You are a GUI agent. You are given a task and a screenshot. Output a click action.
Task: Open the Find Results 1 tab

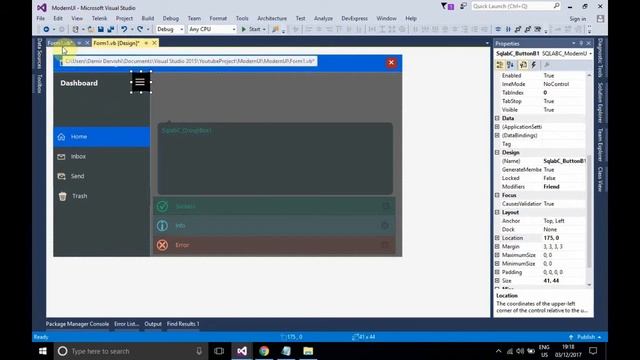pyautogui.click(x=183, y=324)
